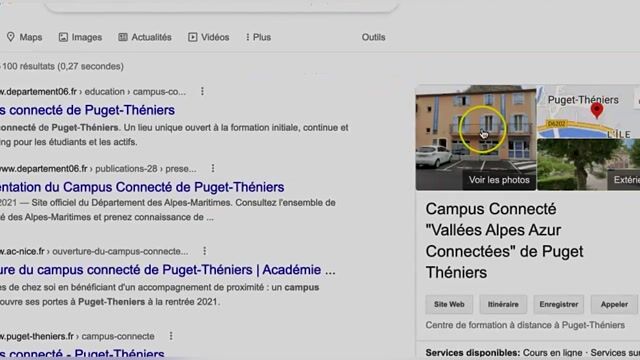
Task: Click the Voir les photos overlay
Action: [x=499, y=180]
